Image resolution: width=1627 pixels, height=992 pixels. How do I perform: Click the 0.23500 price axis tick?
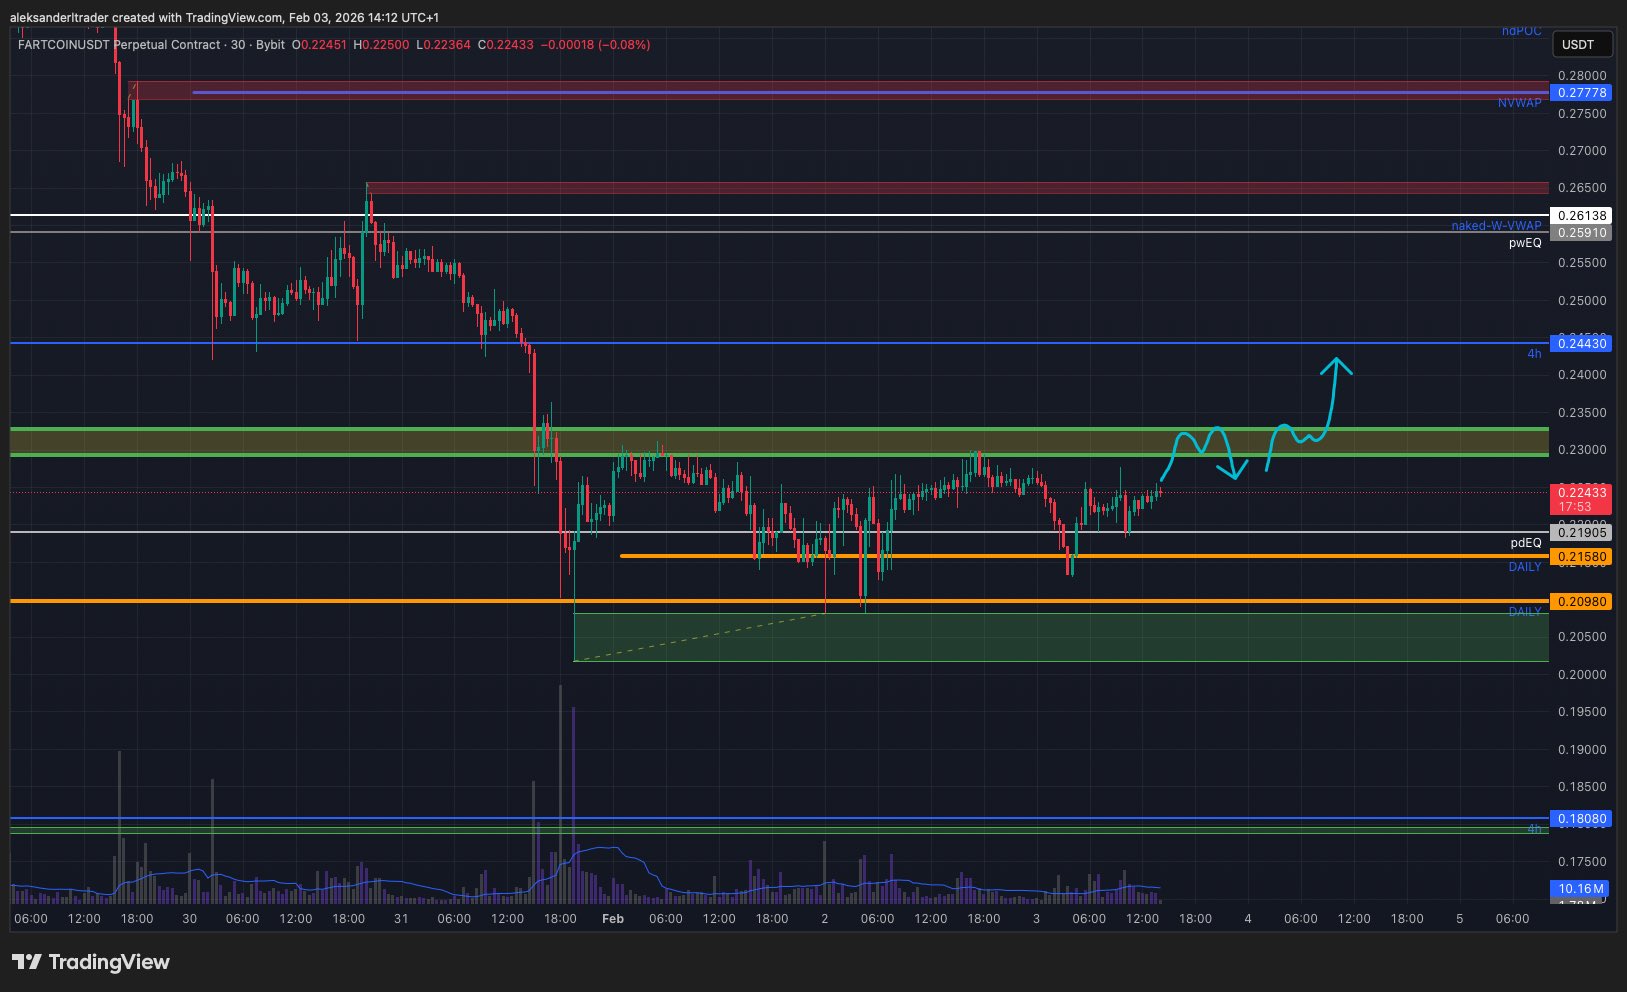click(x=1582, y=413)
